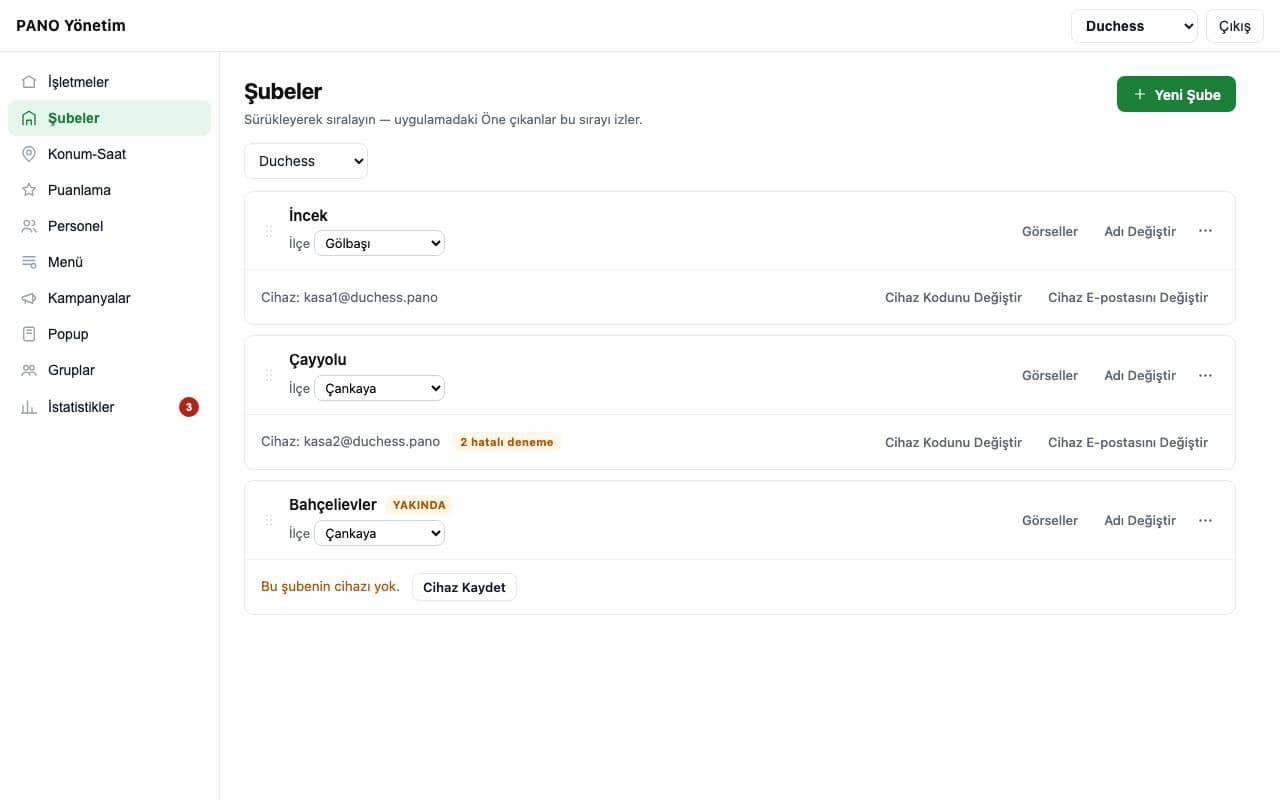Click the Yeni Şube button
The height and width of the screenshot is (800, 1280).
point(1176,94)
